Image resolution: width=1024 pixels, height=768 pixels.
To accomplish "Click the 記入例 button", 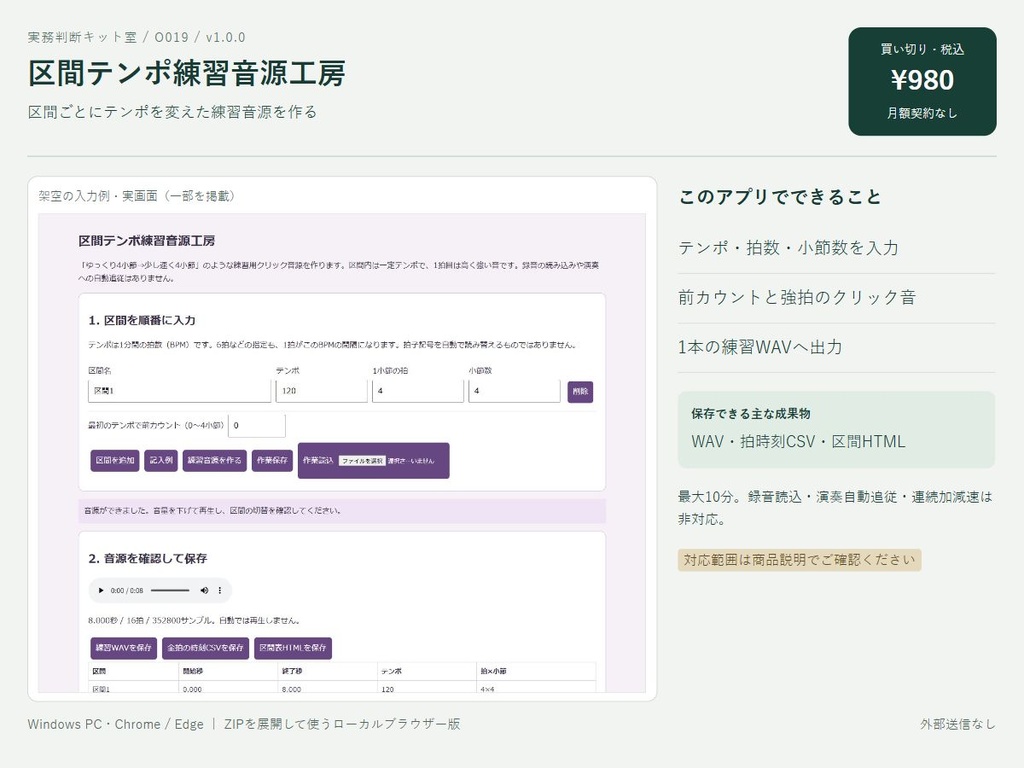I will pyautogui.click(x=161, y=460).
